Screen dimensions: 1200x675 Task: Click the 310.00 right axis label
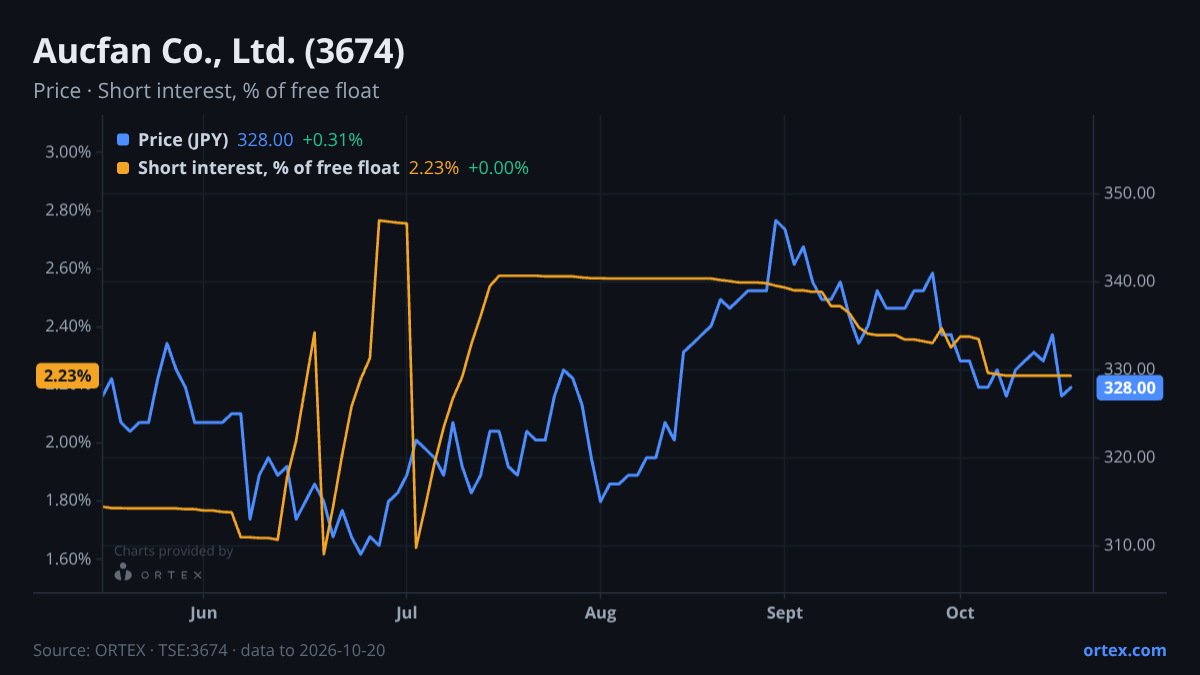[1130, 545]
